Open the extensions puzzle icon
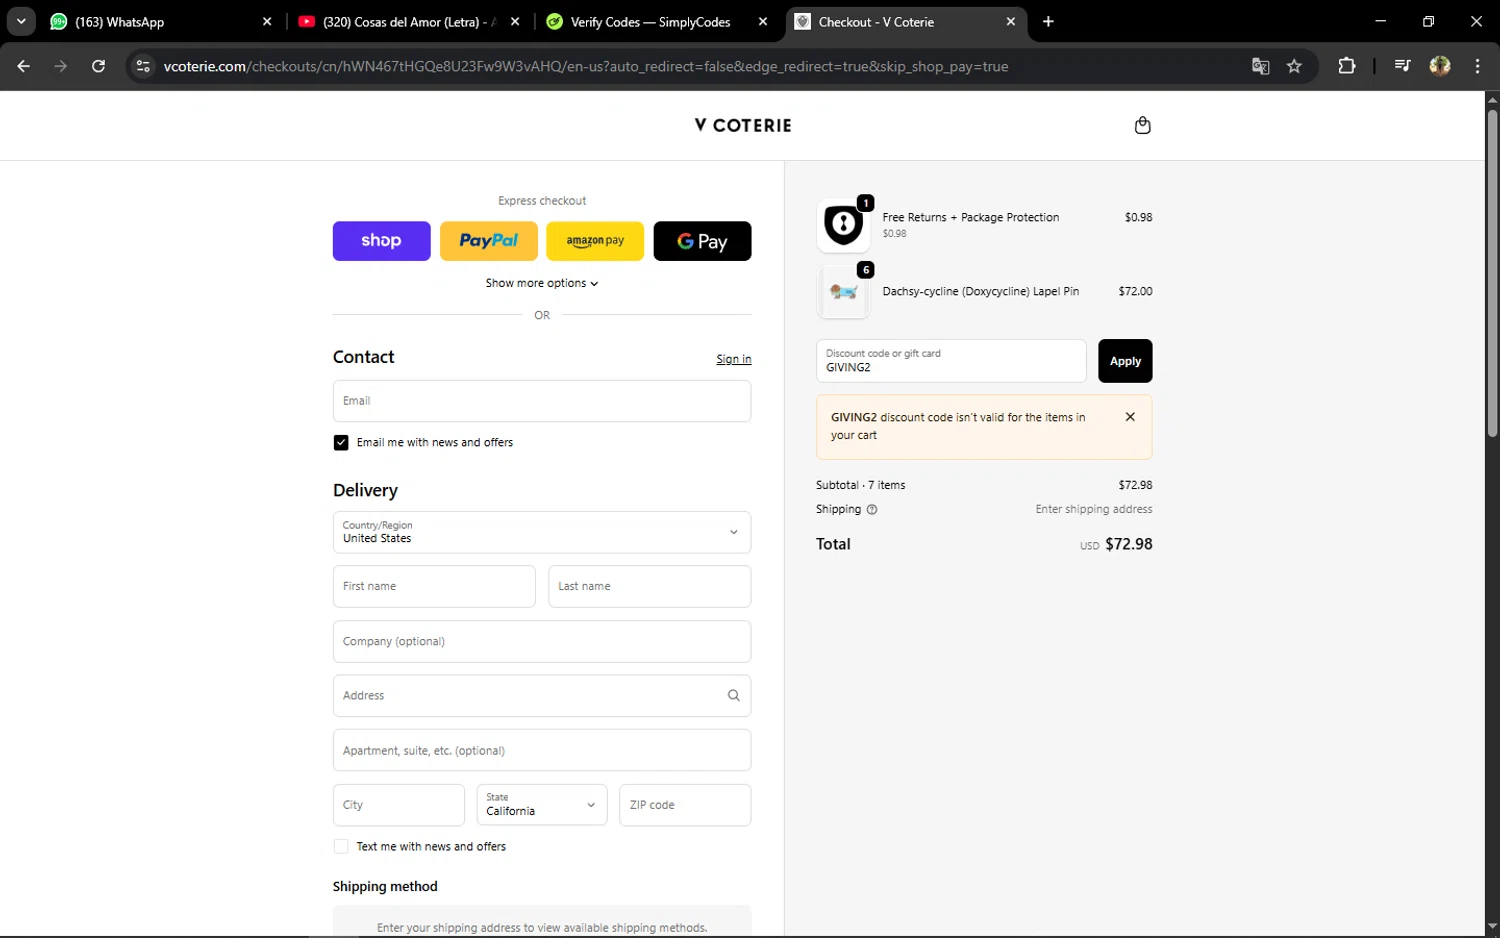This screenshot has height=938, width=1500. pos(1347,66)
